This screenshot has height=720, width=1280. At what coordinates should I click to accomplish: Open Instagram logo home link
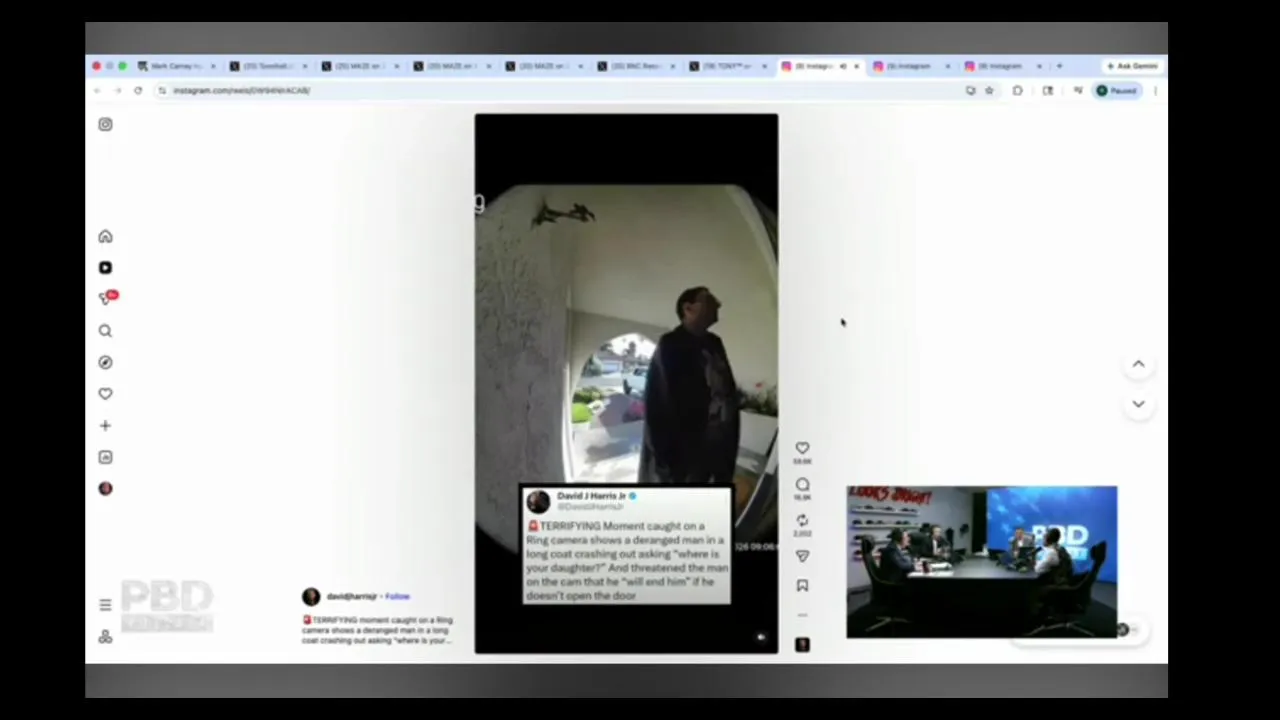105,124
